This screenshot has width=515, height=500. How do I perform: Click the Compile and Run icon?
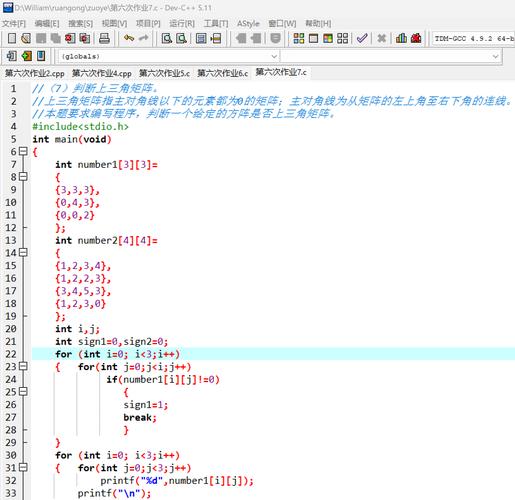point(328,38)
